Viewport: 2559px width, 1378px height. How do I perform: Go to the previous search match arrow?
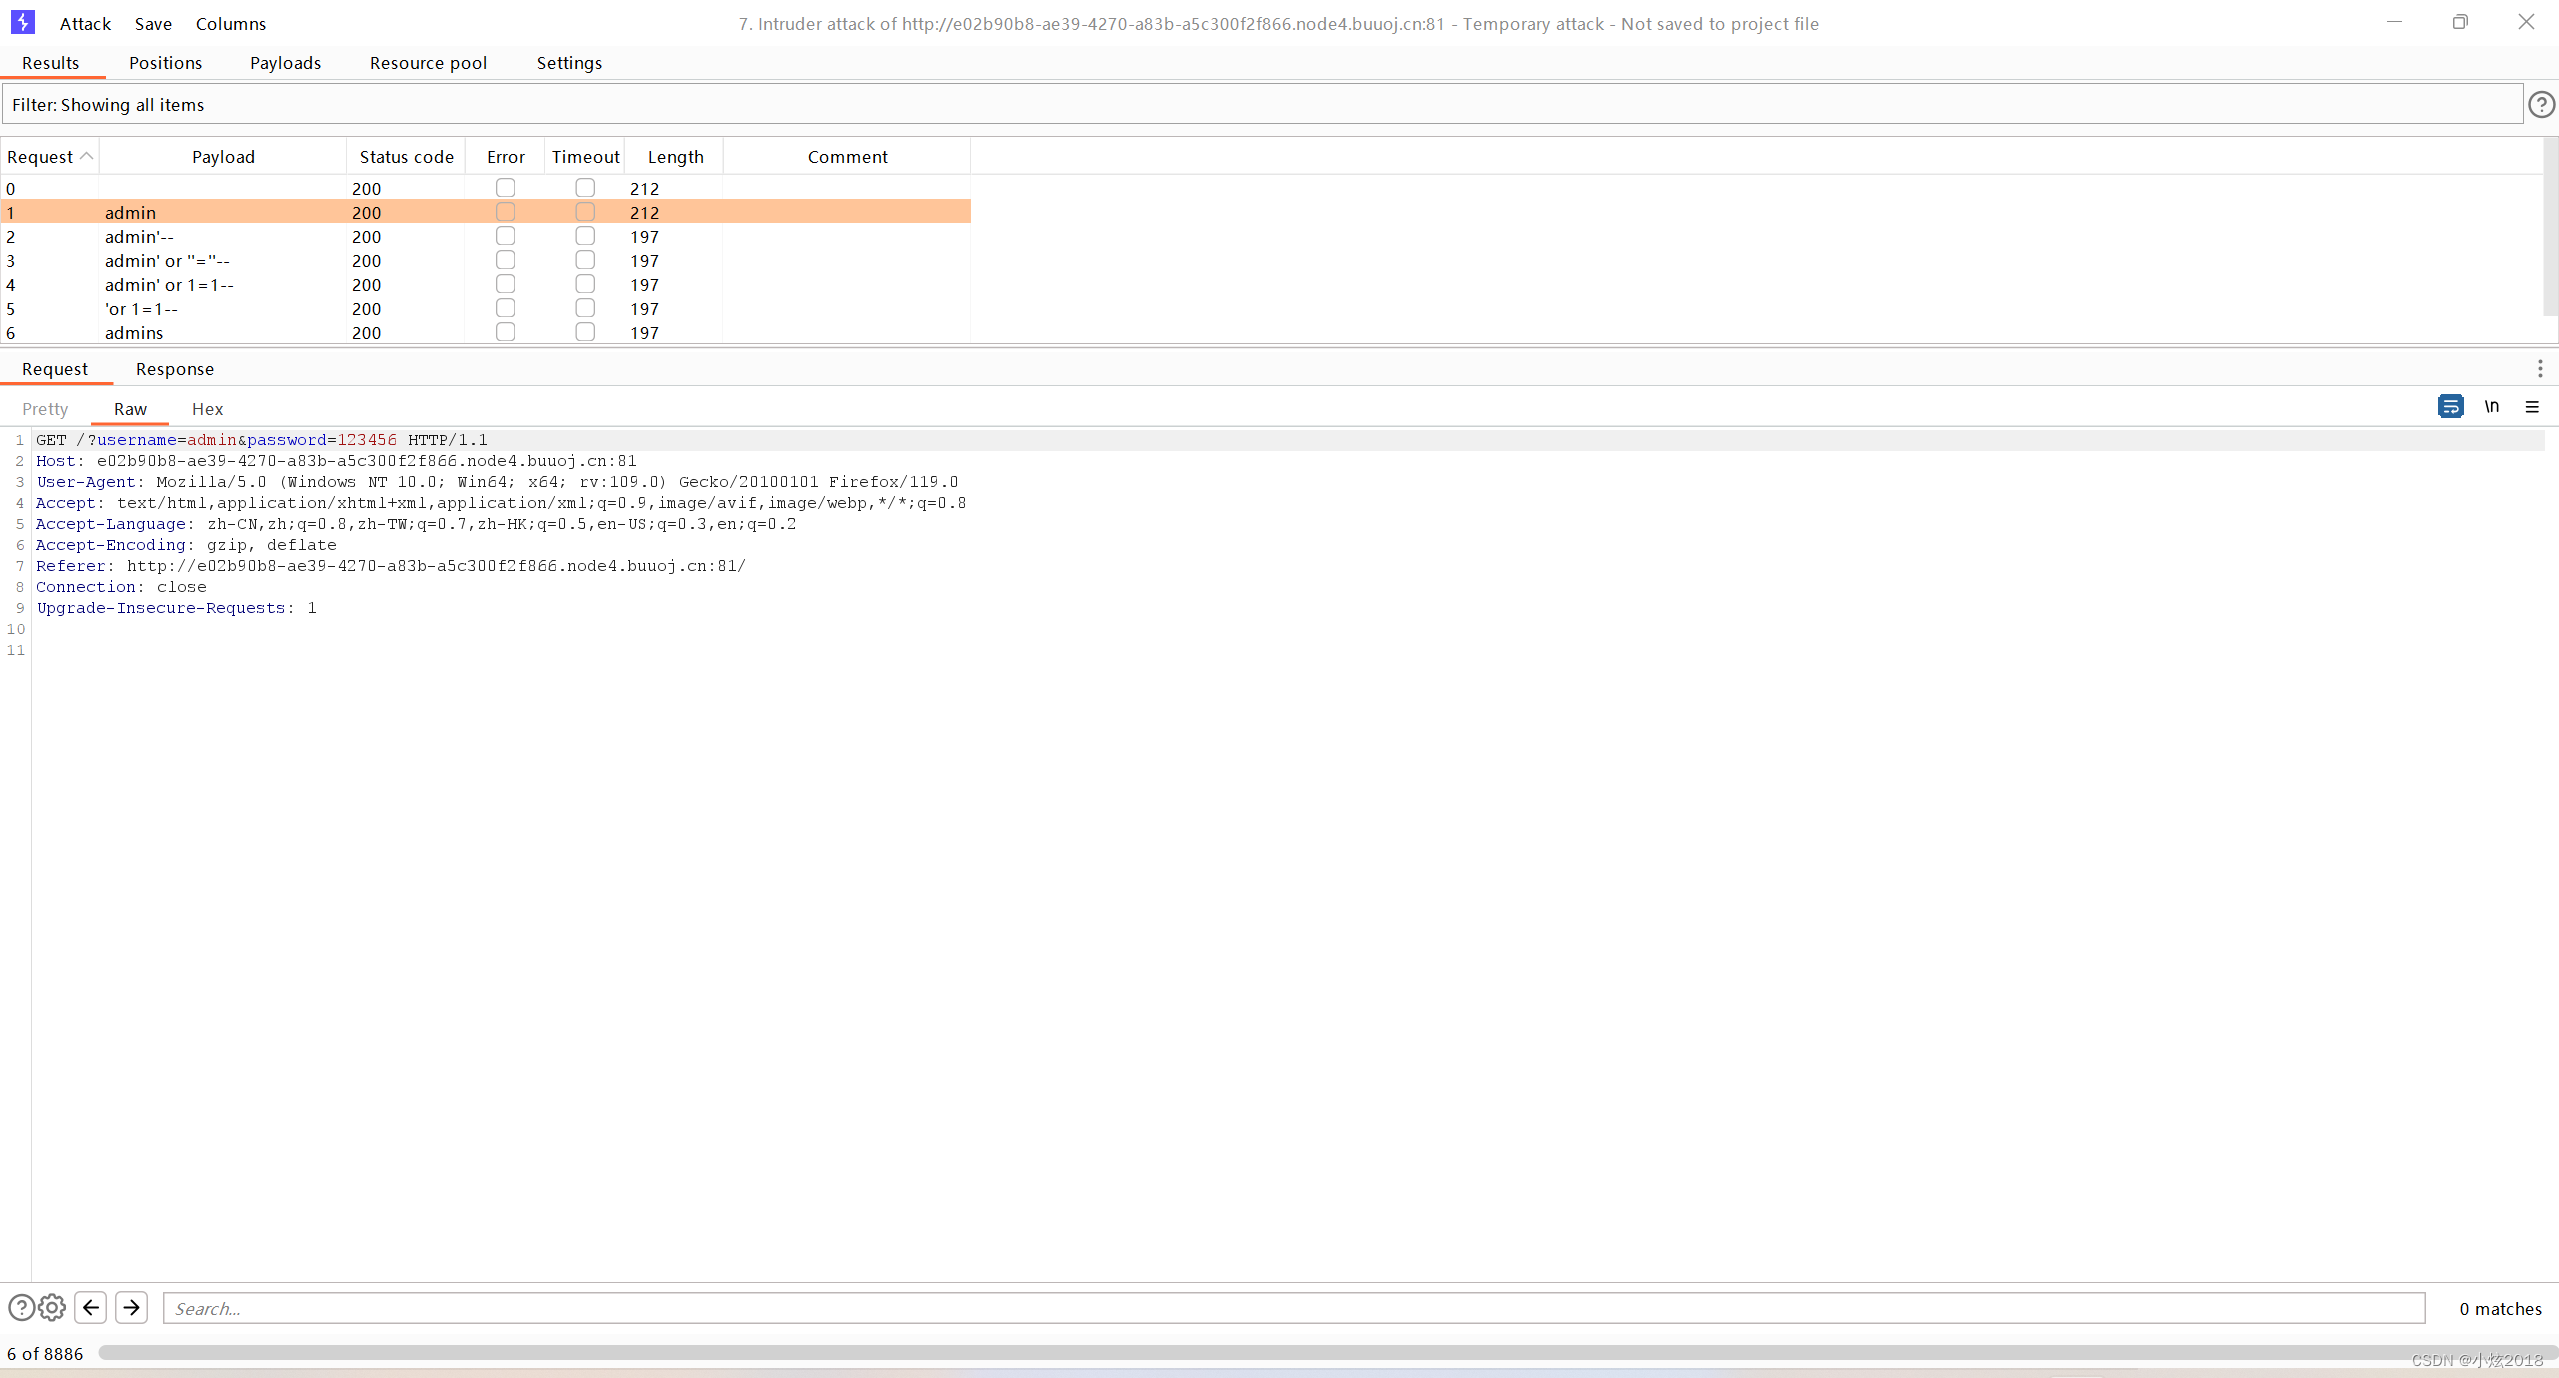click(x=91, y=1307)
